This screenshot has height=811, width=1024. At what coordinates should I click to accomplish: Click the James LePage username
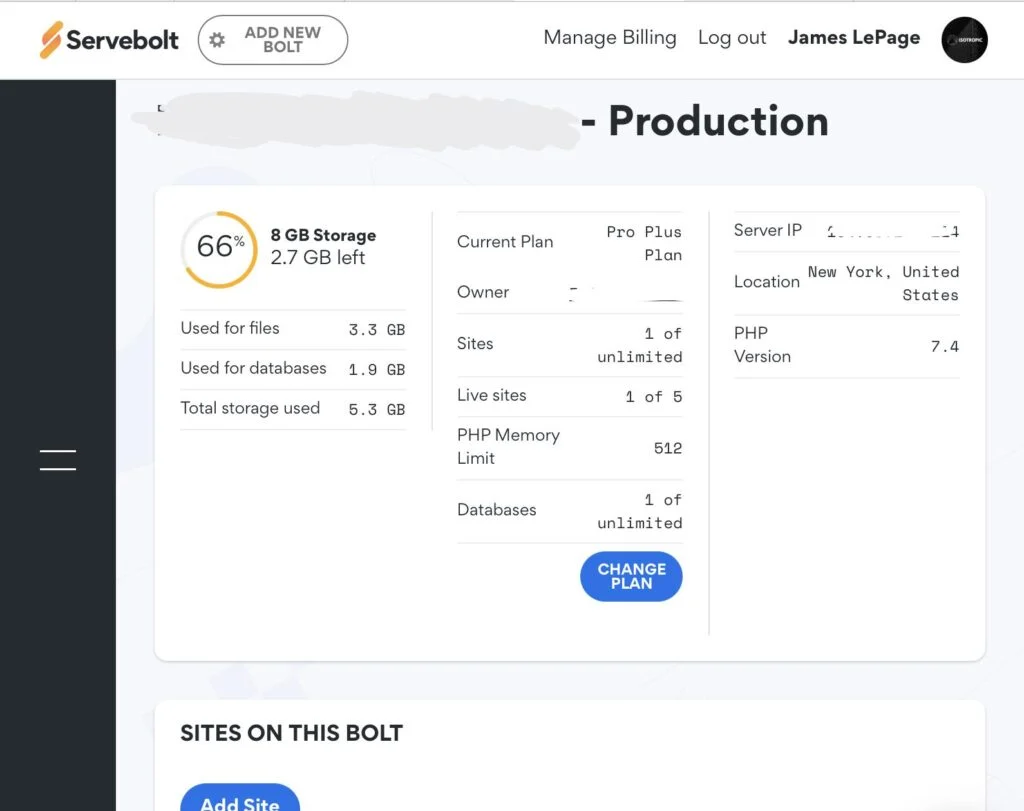click(x=854, y=38)
